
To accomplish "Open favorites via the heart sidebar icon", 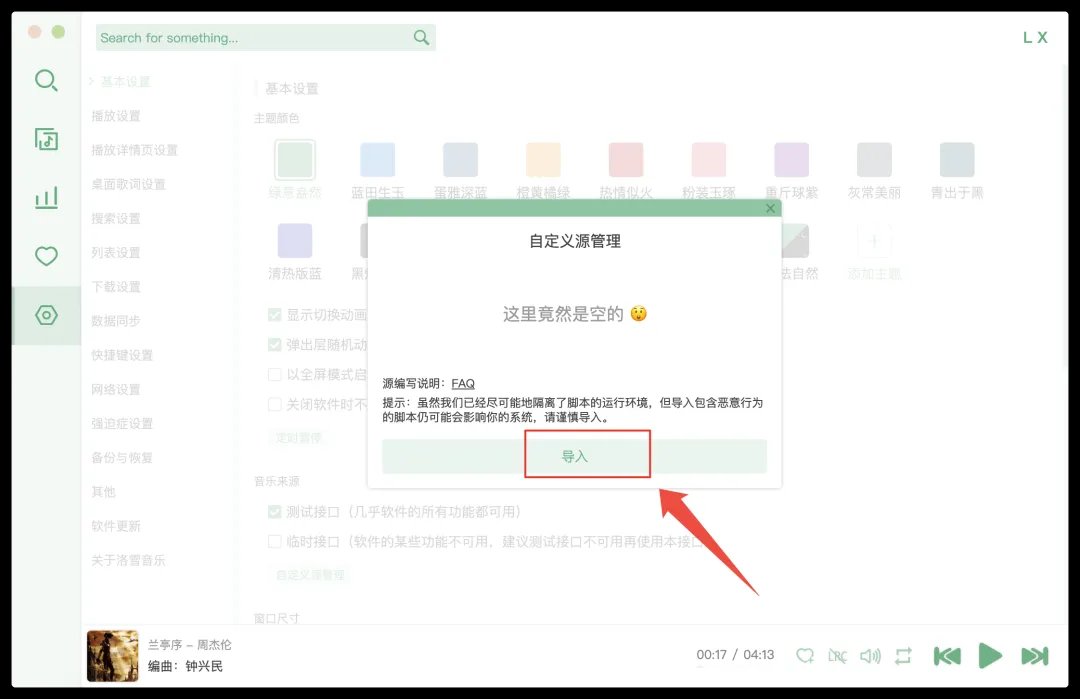I will [46, 257].
